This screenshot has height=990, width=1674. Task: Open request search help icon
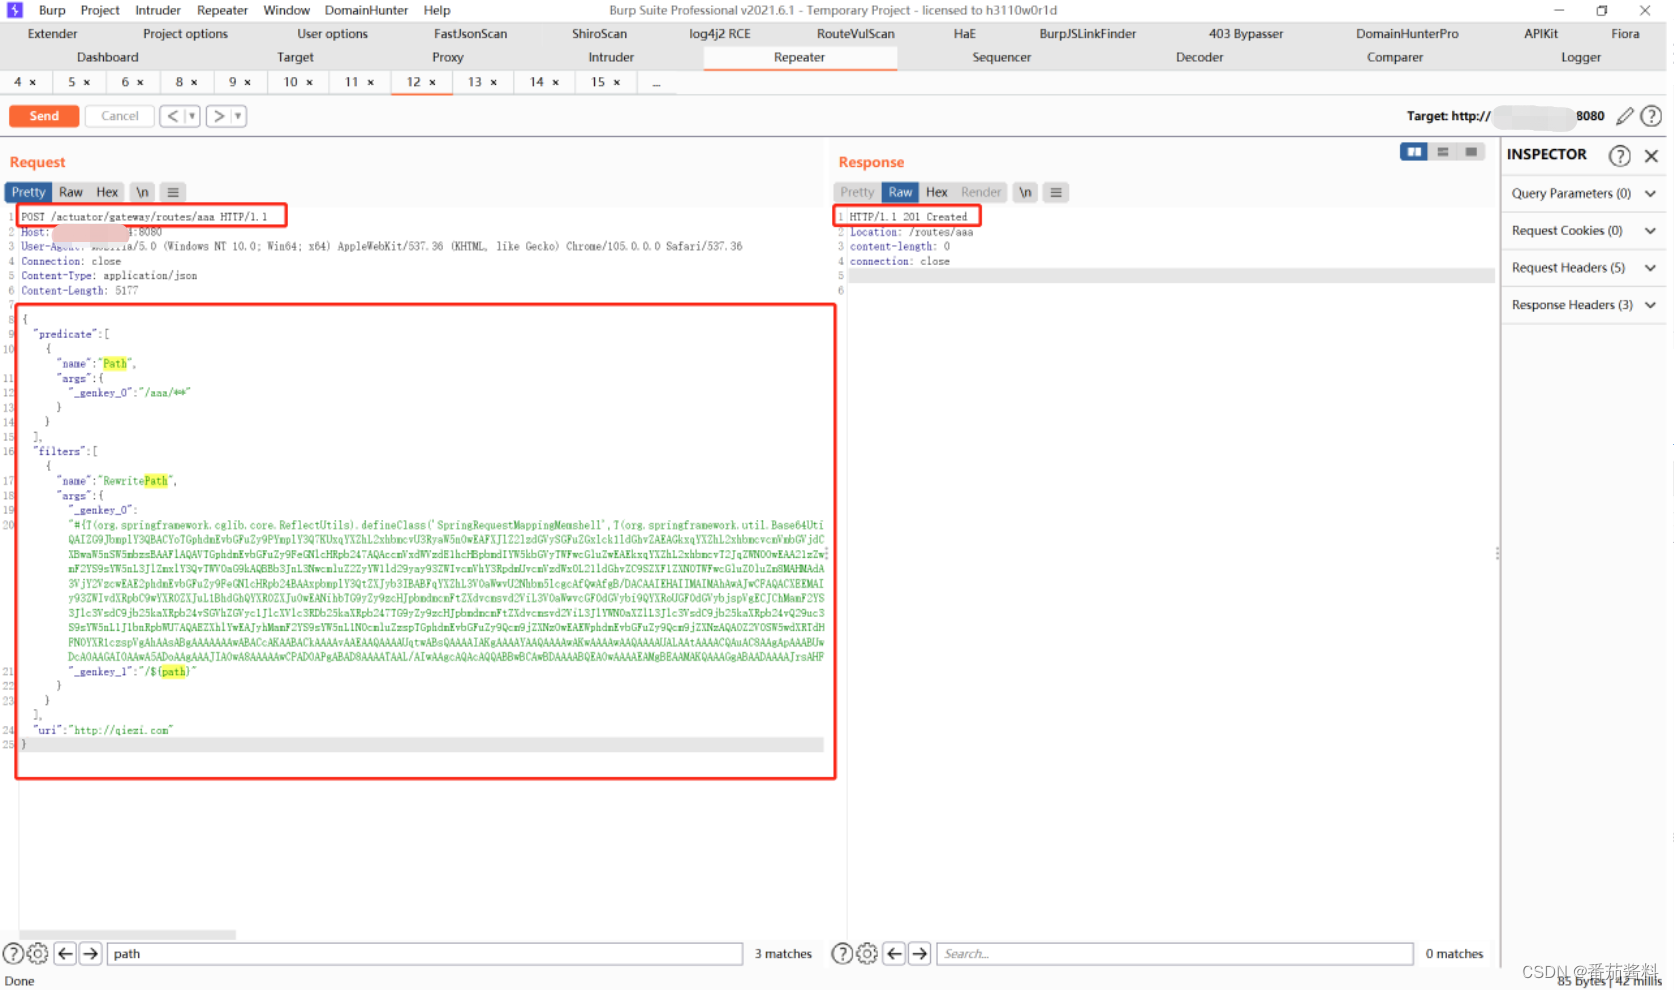pyautogui.click(x=13, y=954)
